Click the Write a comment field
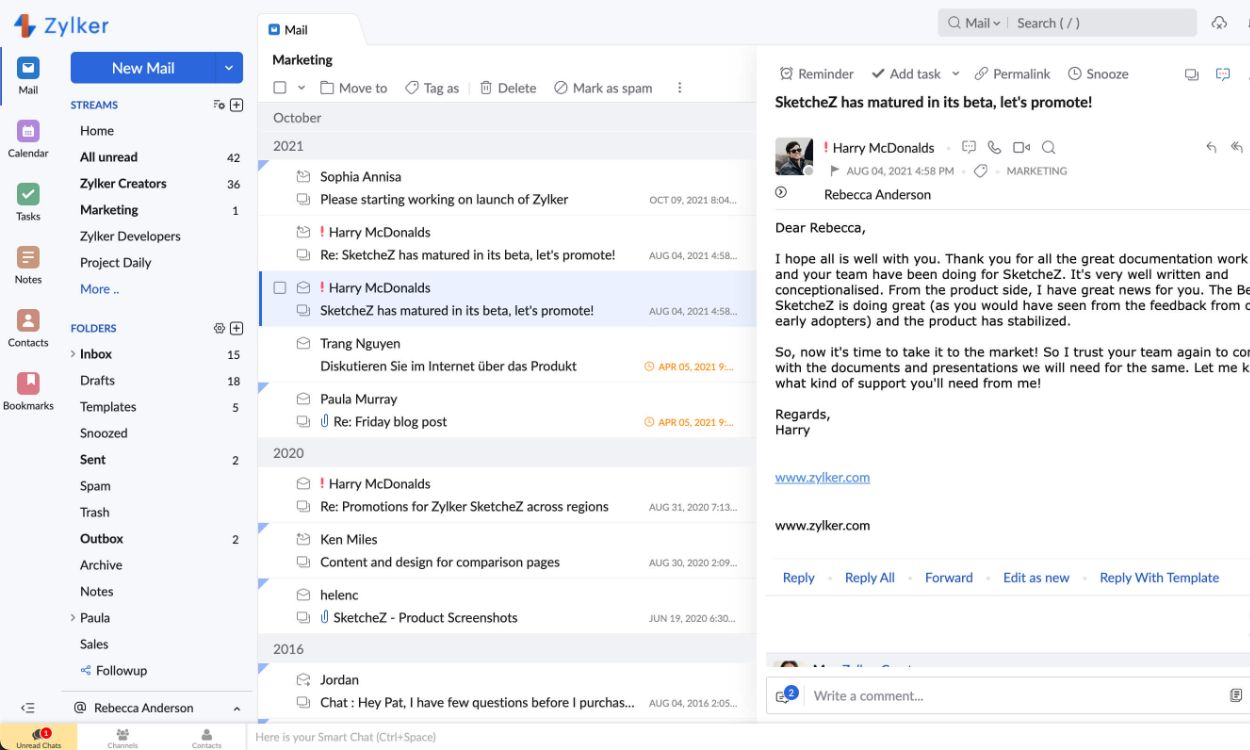 (x=900, y=695)
